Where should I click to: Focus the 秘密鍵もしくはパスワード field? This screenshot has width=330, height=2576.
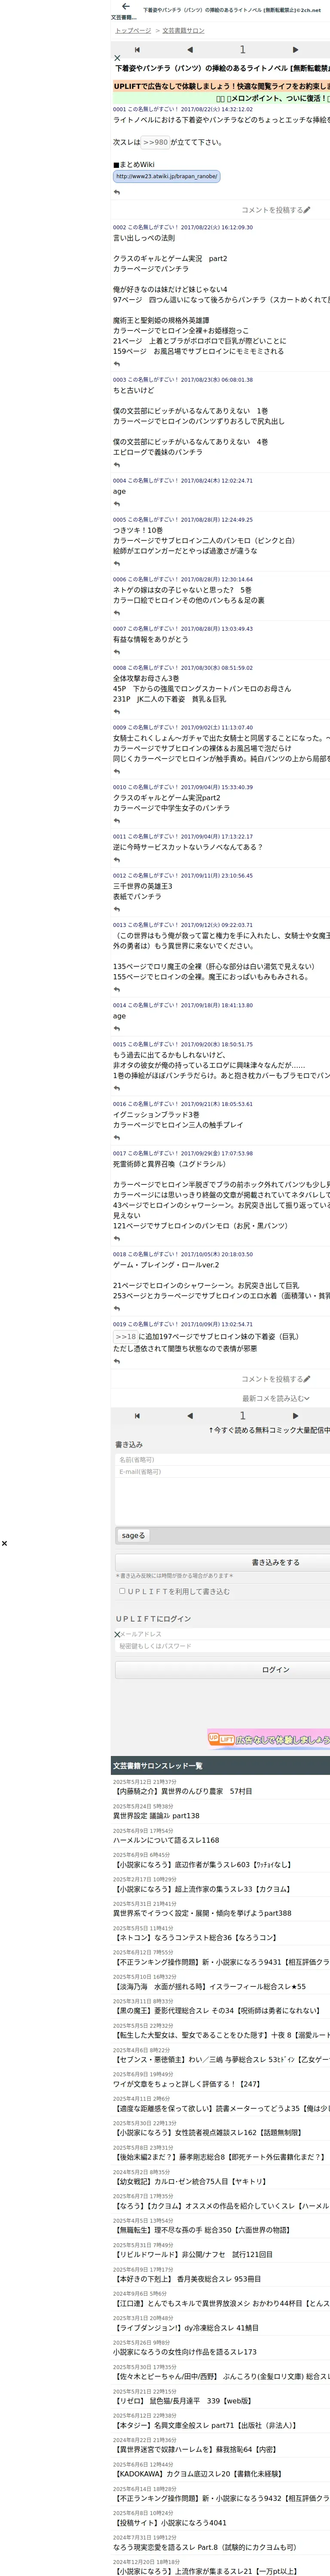coord(223,1646)
